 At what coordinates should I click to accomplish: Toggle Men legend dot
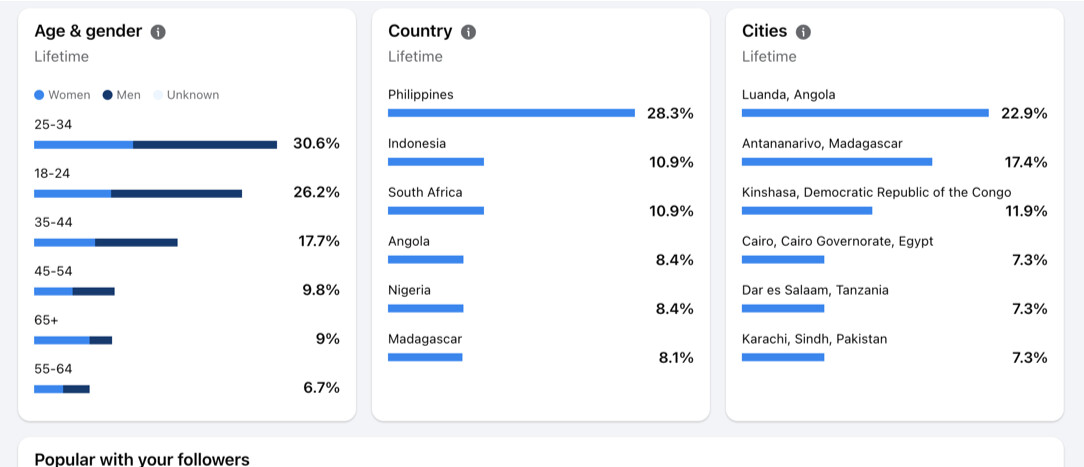(107, 95)
